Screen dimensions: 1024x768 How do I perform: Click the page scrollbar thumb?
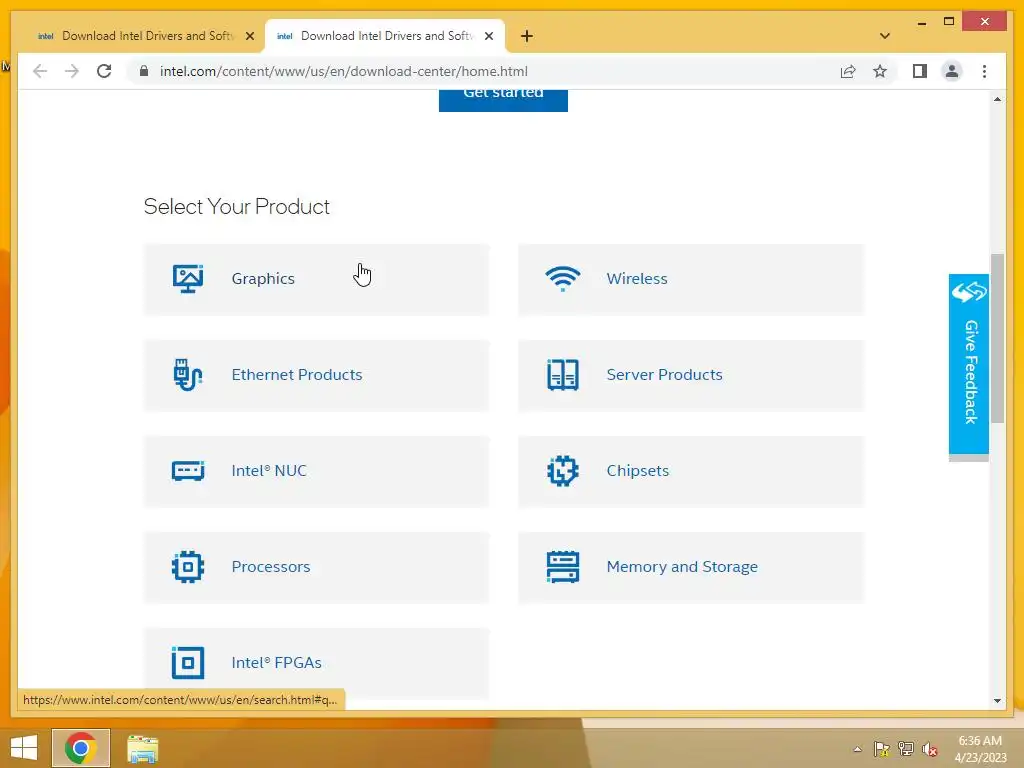point(997,338)
